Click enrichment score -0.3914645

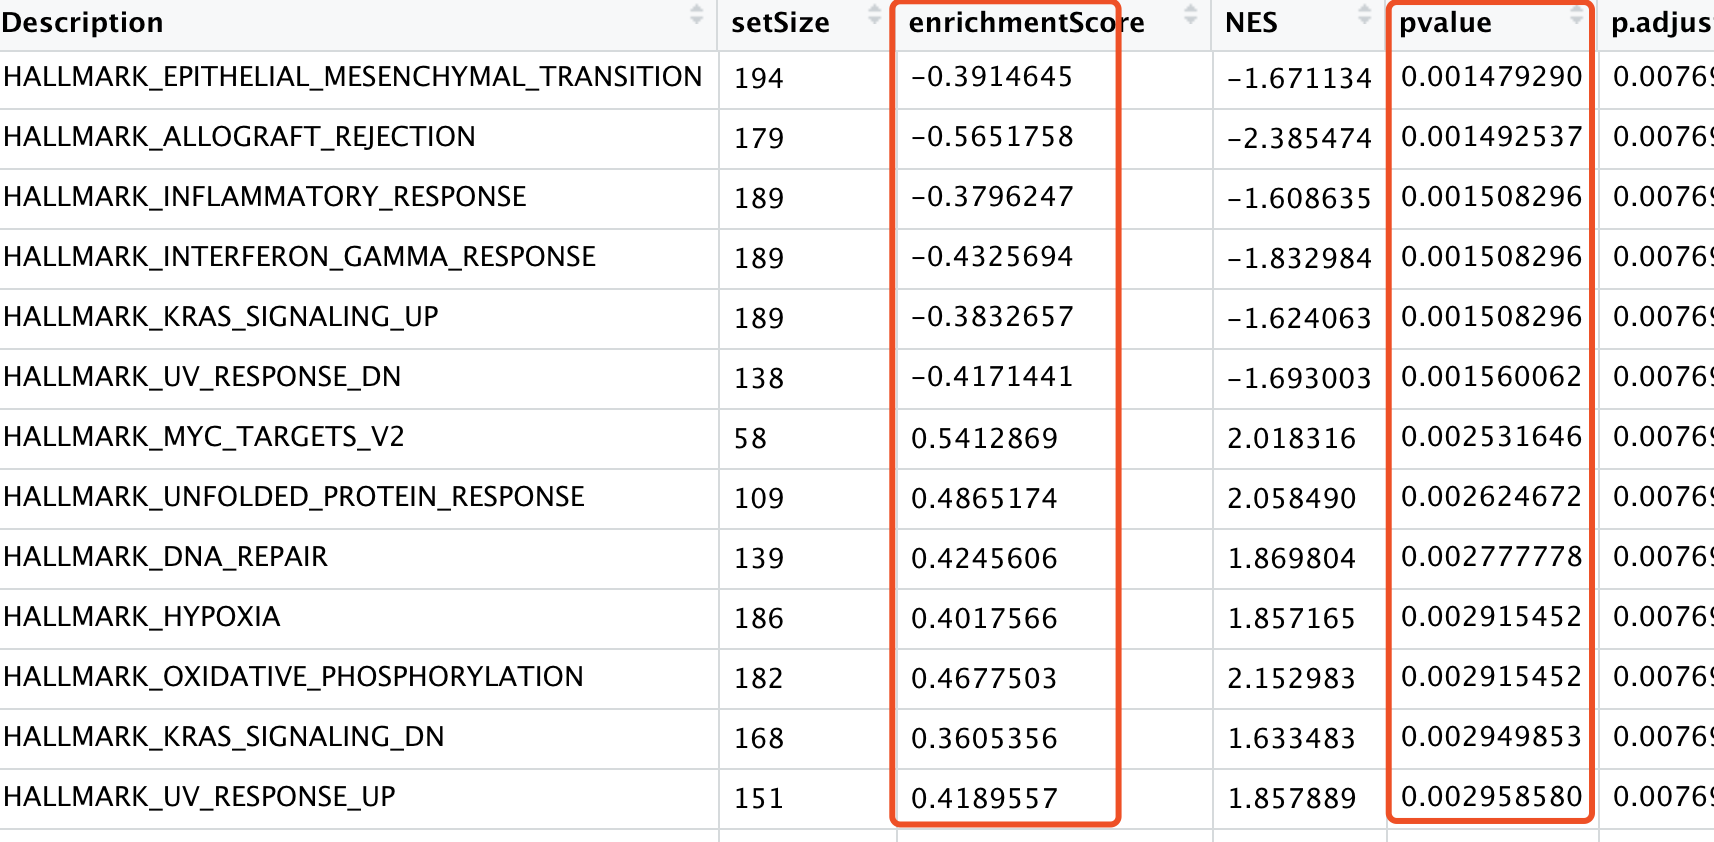click(x=992, y=77)
